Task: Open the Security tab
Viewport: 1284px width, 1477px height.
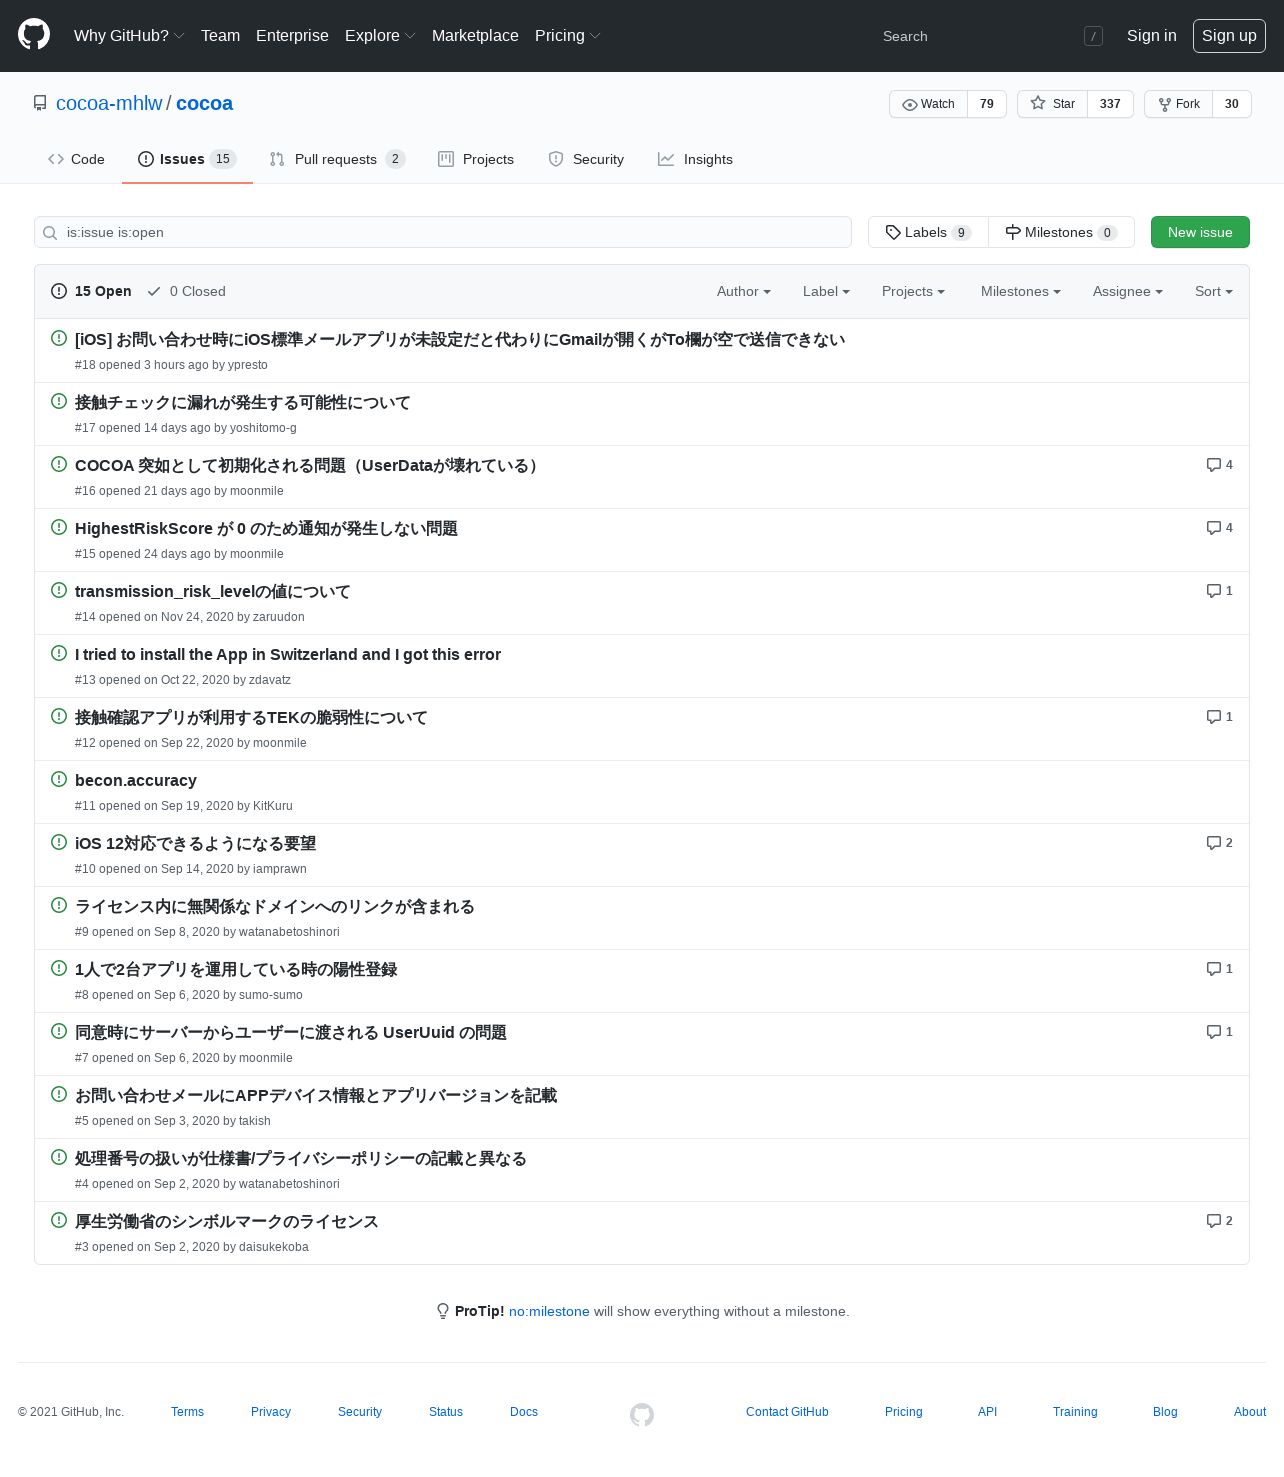Action: tap(586, 159)
